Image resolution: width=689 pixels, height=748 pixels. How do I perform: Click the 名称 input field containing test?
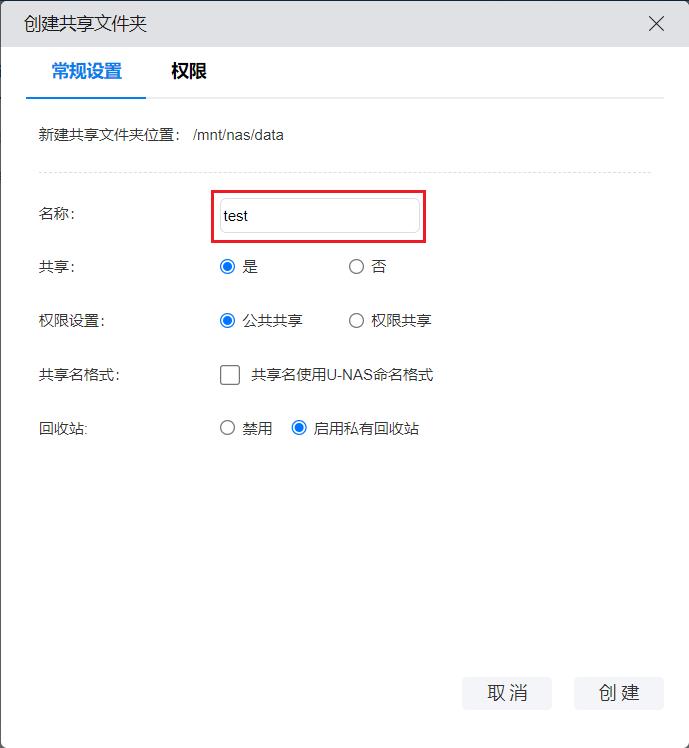[319, 216]
